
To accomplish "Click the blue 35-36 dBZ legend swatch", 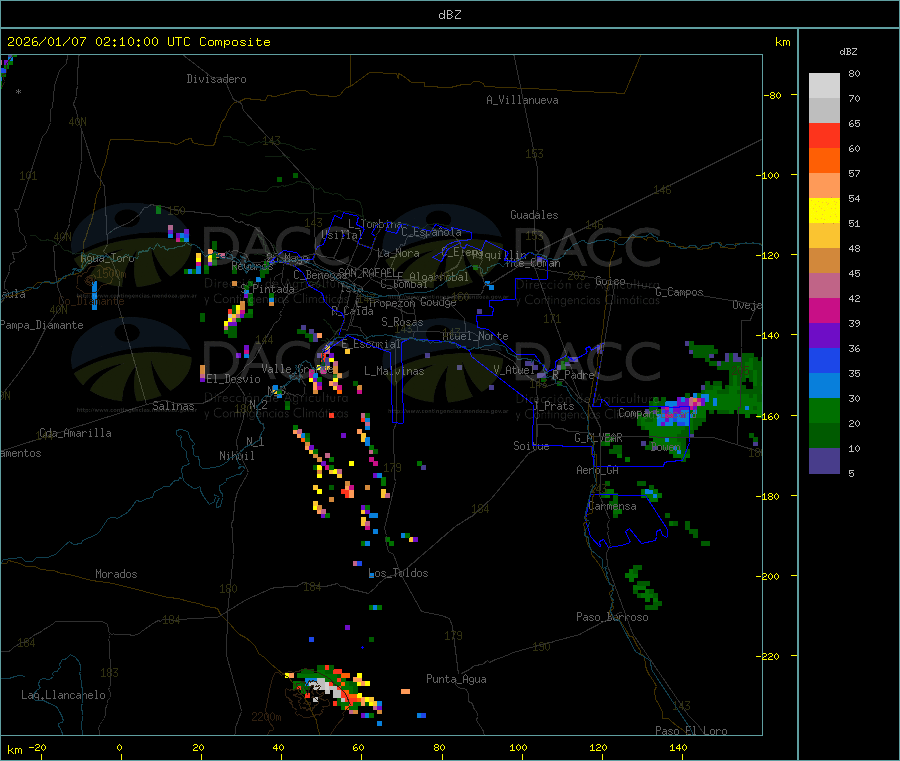I will (x=824, y=360).
